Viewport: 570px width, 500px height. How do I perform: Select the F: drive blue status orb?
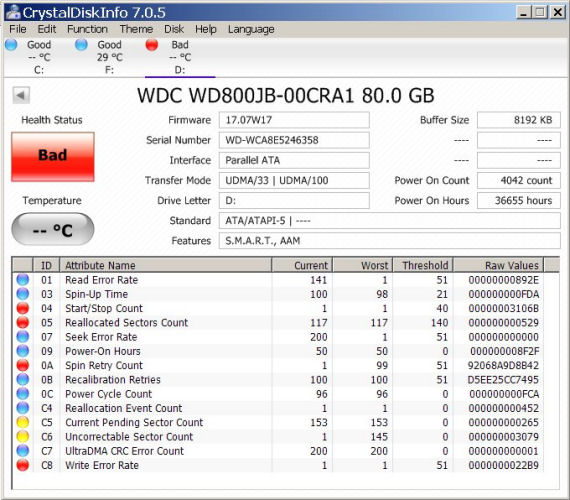click(x=81, y=45)
